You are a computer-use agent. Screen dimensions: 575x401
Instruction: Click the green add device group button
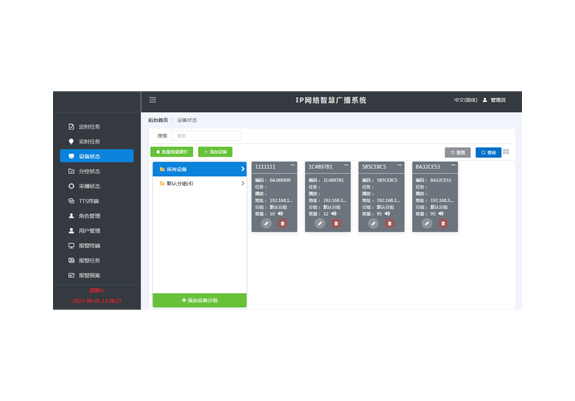click(199, 300)
